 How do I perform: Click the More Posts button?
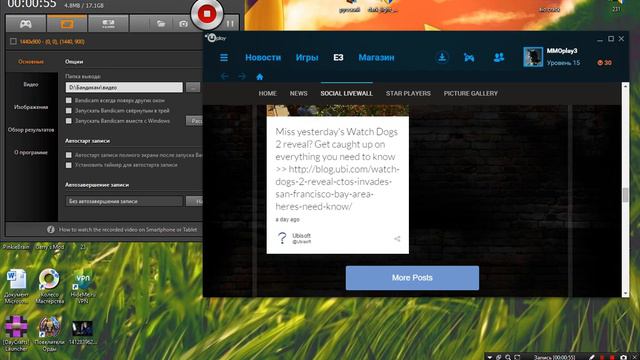point(412,278)
